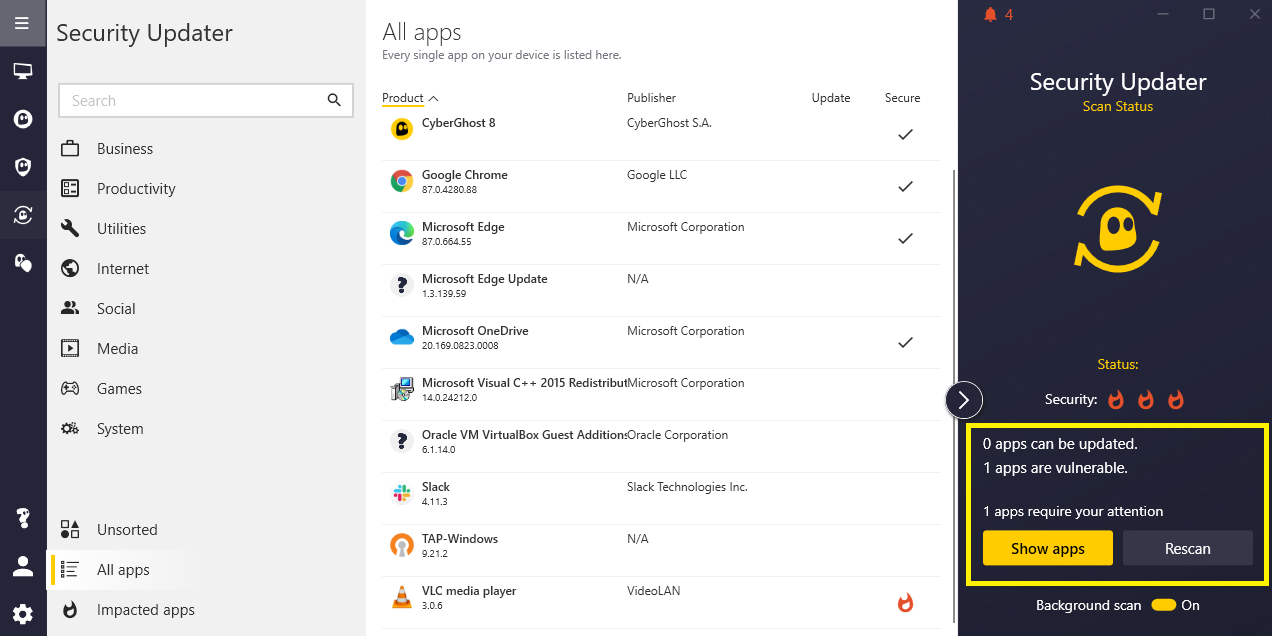The width and height of the screenshot is (1272, 636).
Task: Collapse the side panel with arrow button
Action: pos(964,400)
